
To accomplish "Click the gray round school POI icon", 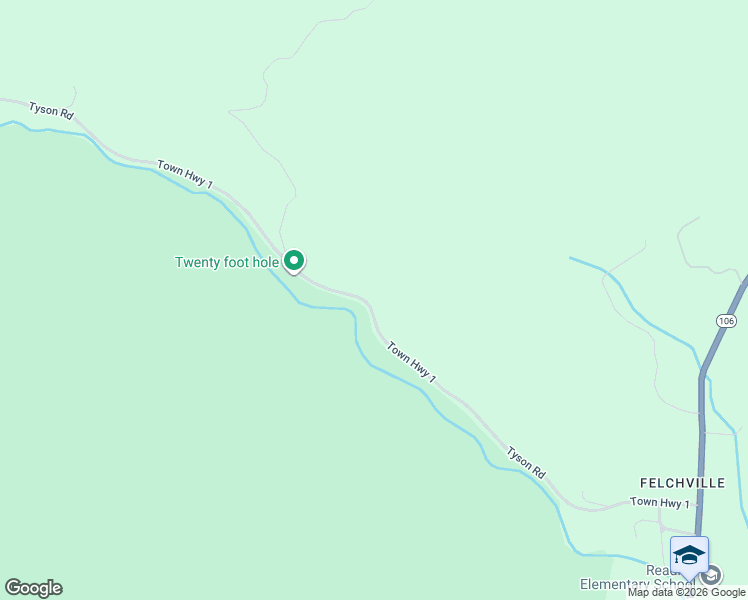I will pyautogui.click(x=711, y=575).
